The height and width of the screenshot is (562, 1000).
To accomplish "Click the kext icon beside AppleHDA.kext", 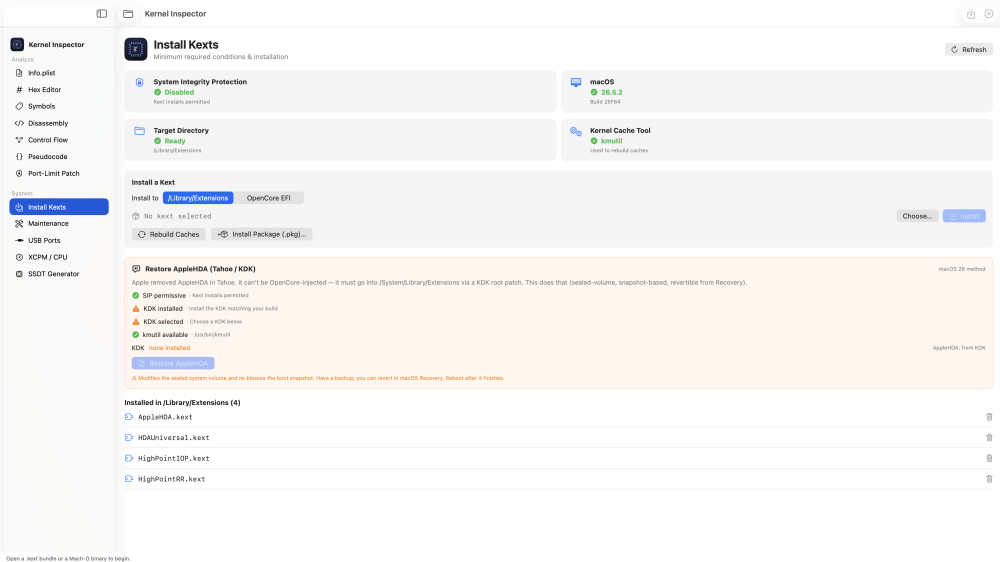I will [x=129, y=417].
